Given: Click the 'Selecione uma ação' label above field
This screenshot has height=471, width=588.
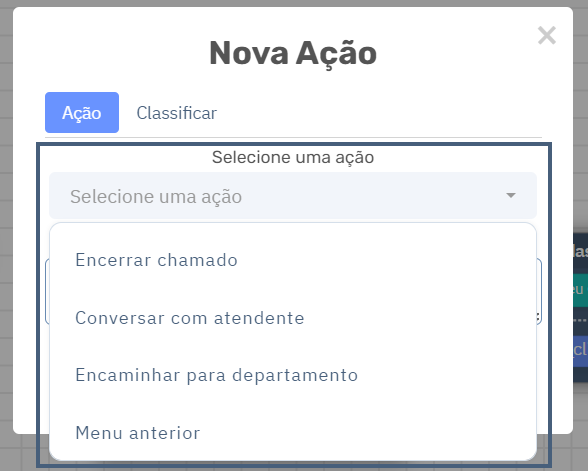Looking at the screenshot, I should (x=293, y=157).
